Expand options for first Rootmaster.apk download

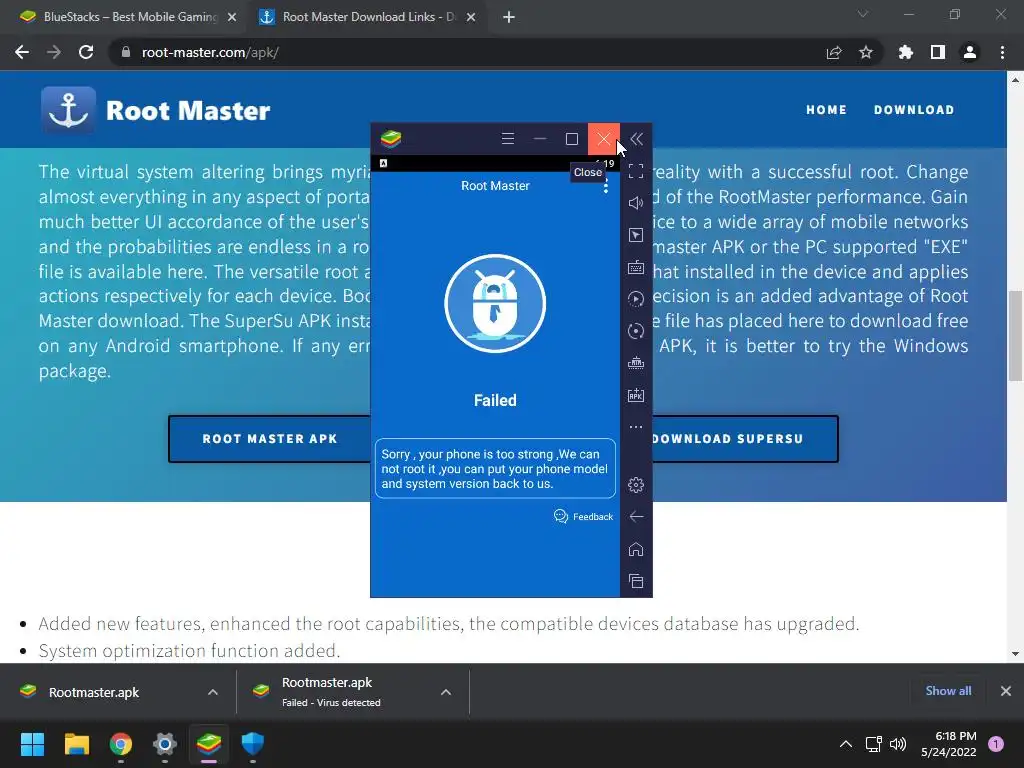(213, 692)
